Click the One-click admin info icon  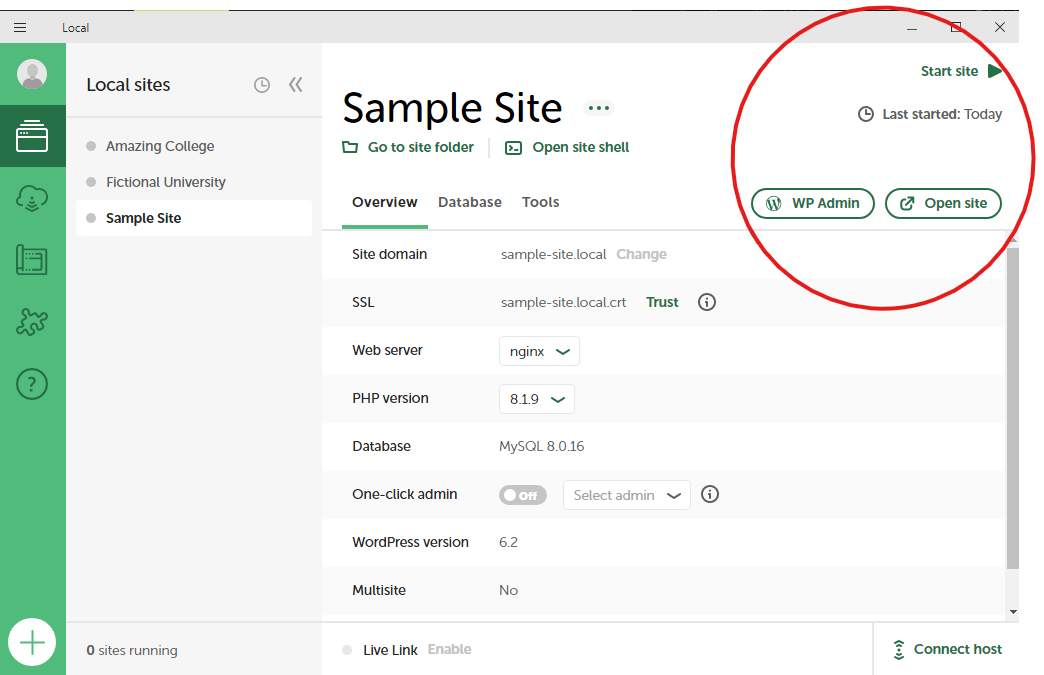click(x=710, y=495)
